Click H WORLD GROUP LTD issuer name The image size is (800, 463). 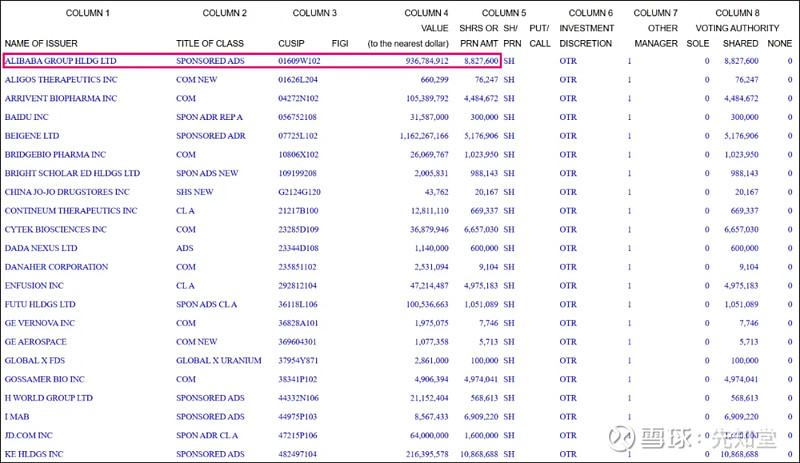[49, 398]
